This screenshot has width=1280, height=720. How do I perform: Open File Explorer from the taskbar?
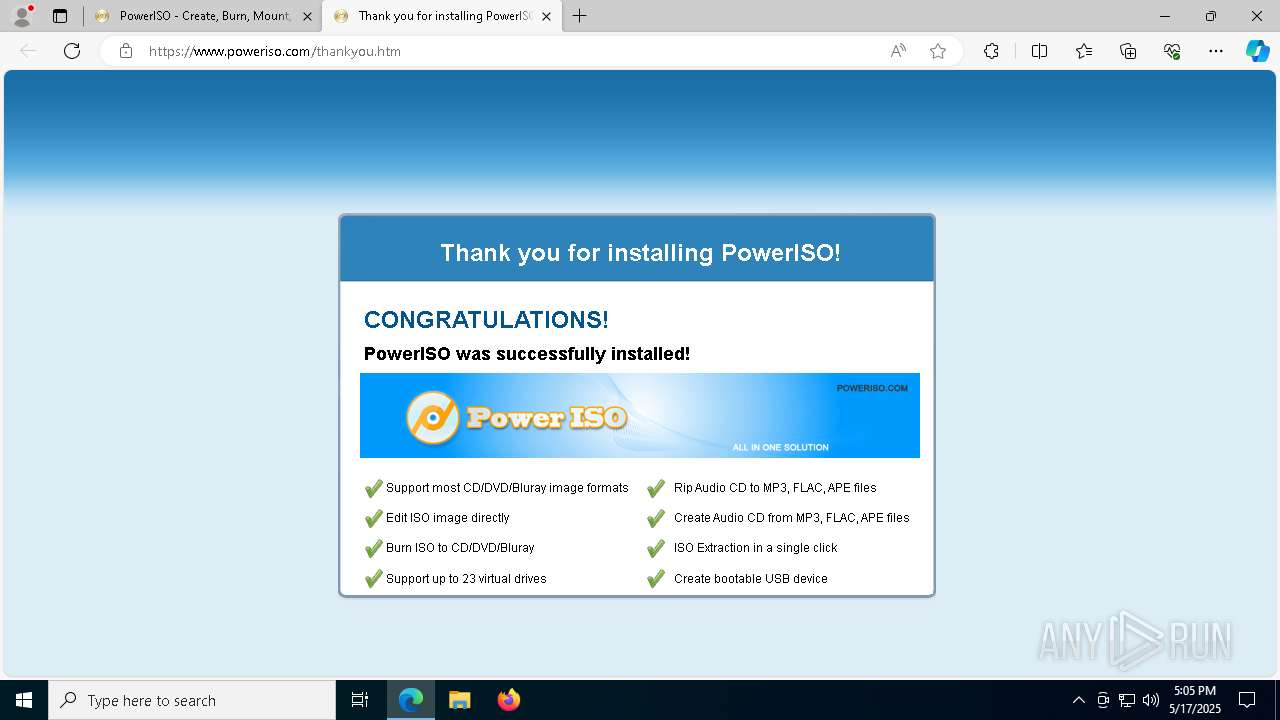tap(460, 700)
